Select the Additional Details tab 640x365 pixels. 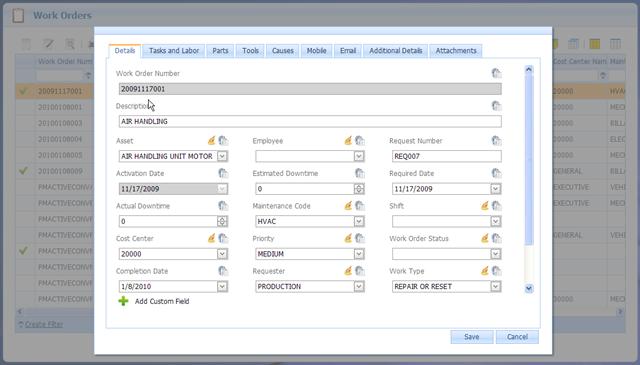point(396,51)
